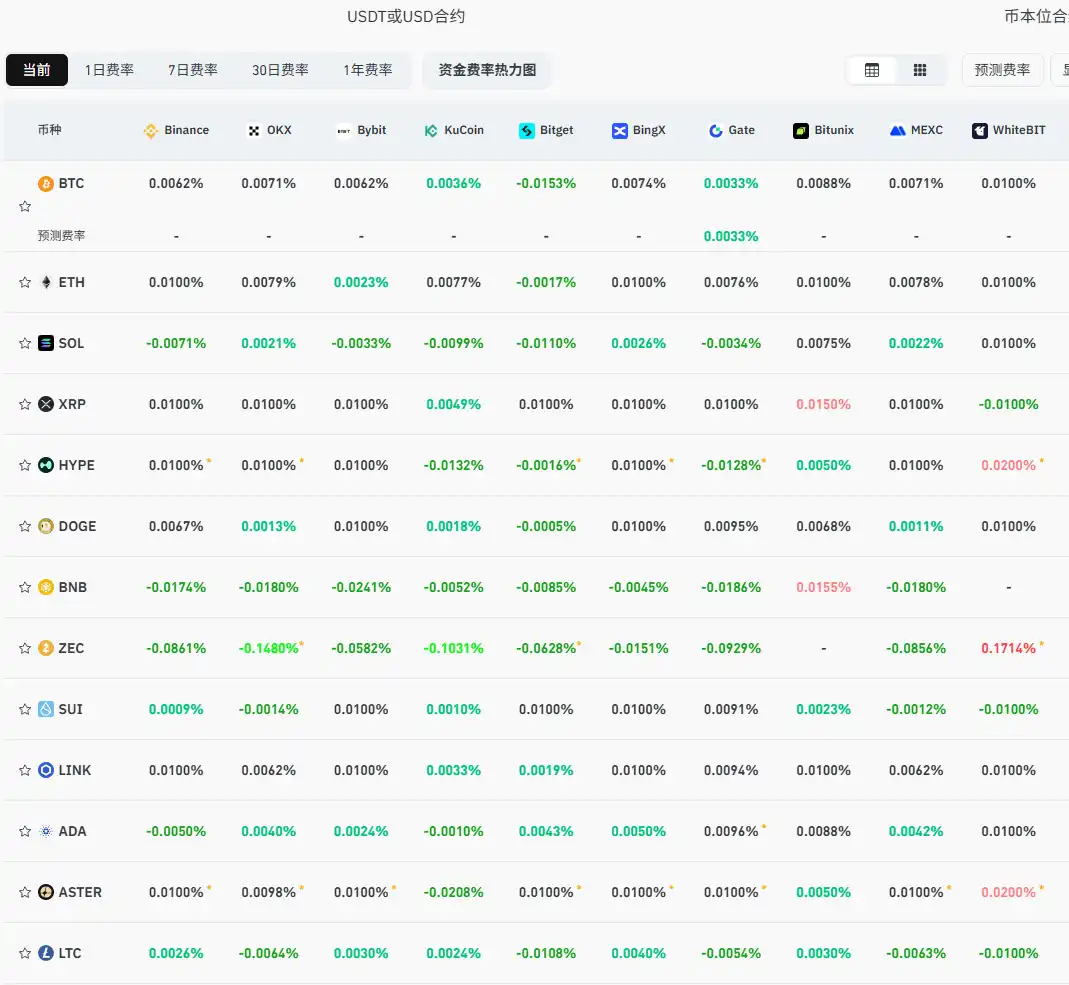Viewport: 1069px width, 985px height.
Task: Switch to table view layout
Action: [872, 70]
